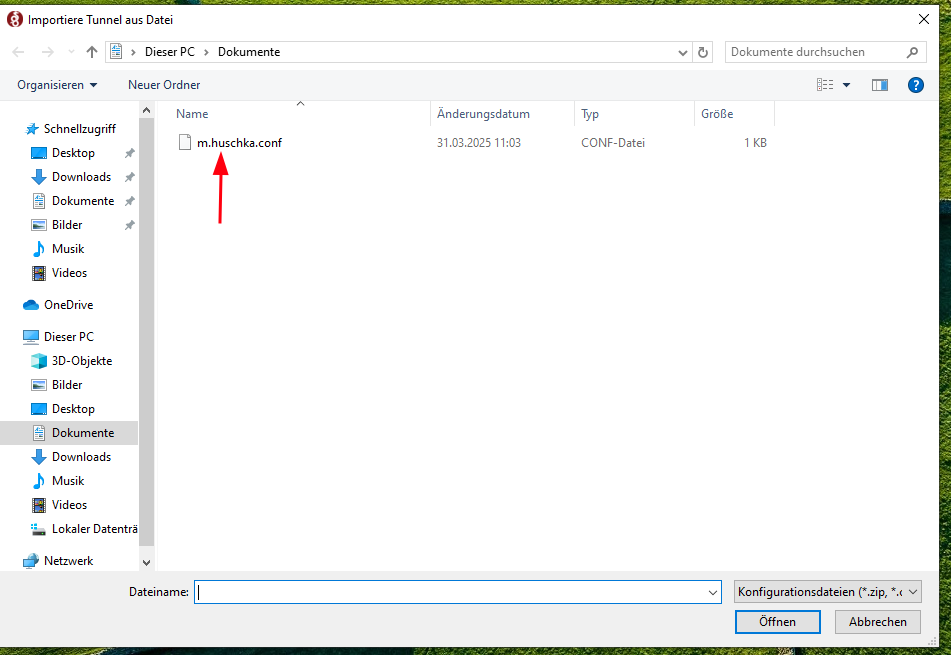Screen dimensions: 951x655
Task: Click the Dateiname text input field
Action: tap(450, 592)
